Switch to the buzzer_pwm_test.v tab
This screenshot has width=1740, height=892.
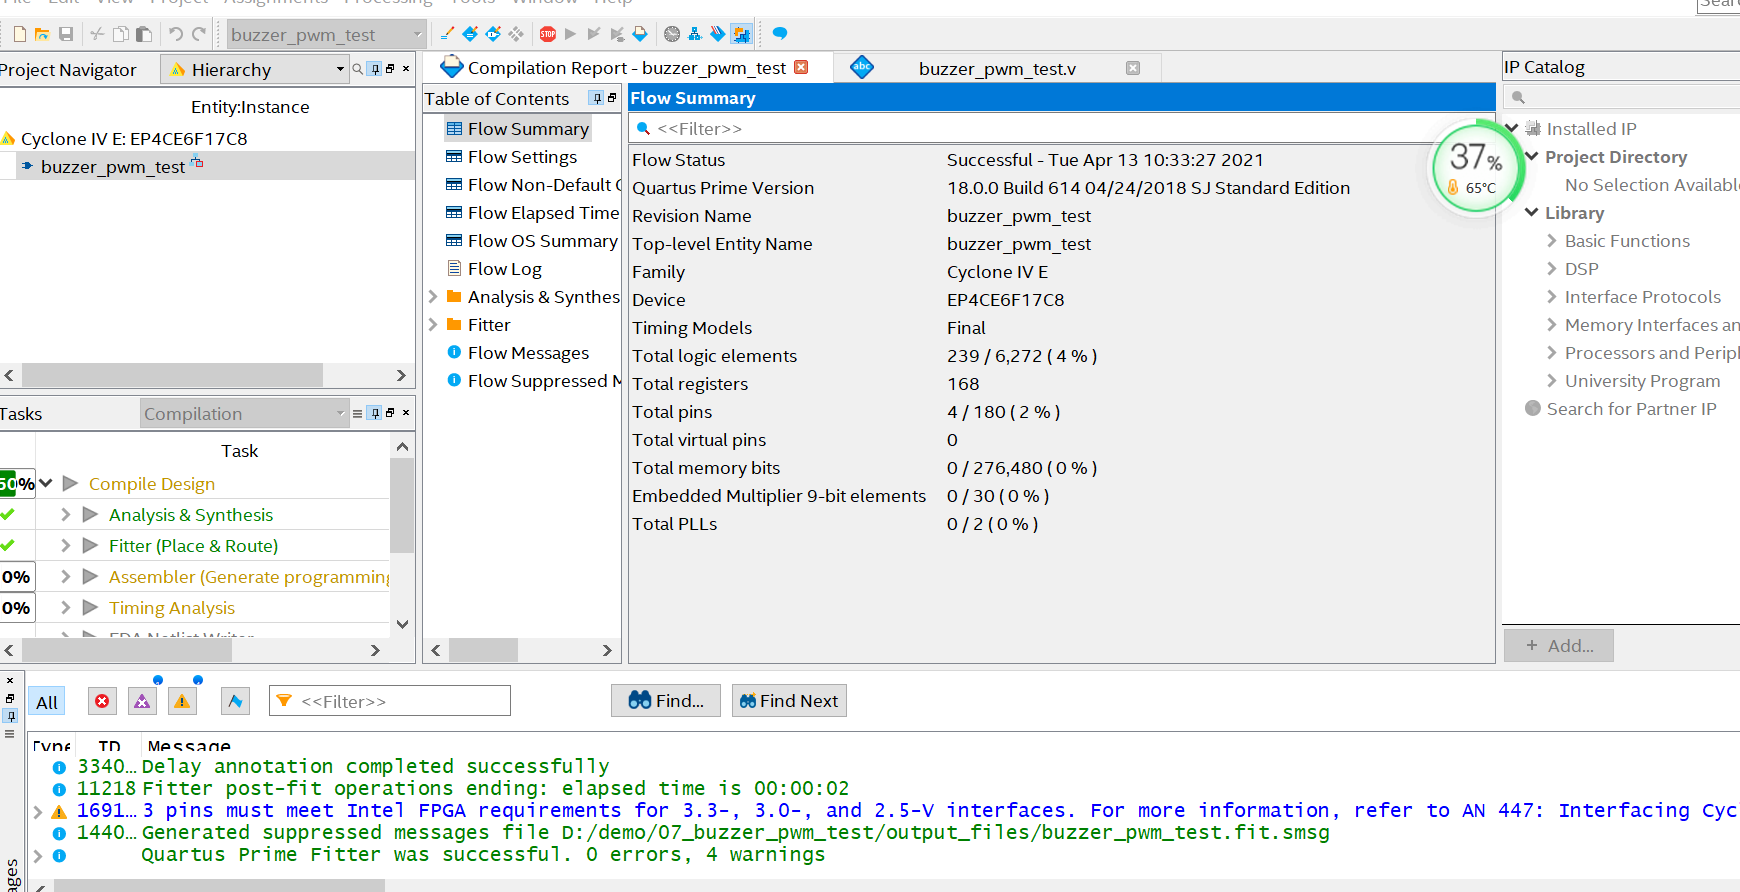[997, 68]
